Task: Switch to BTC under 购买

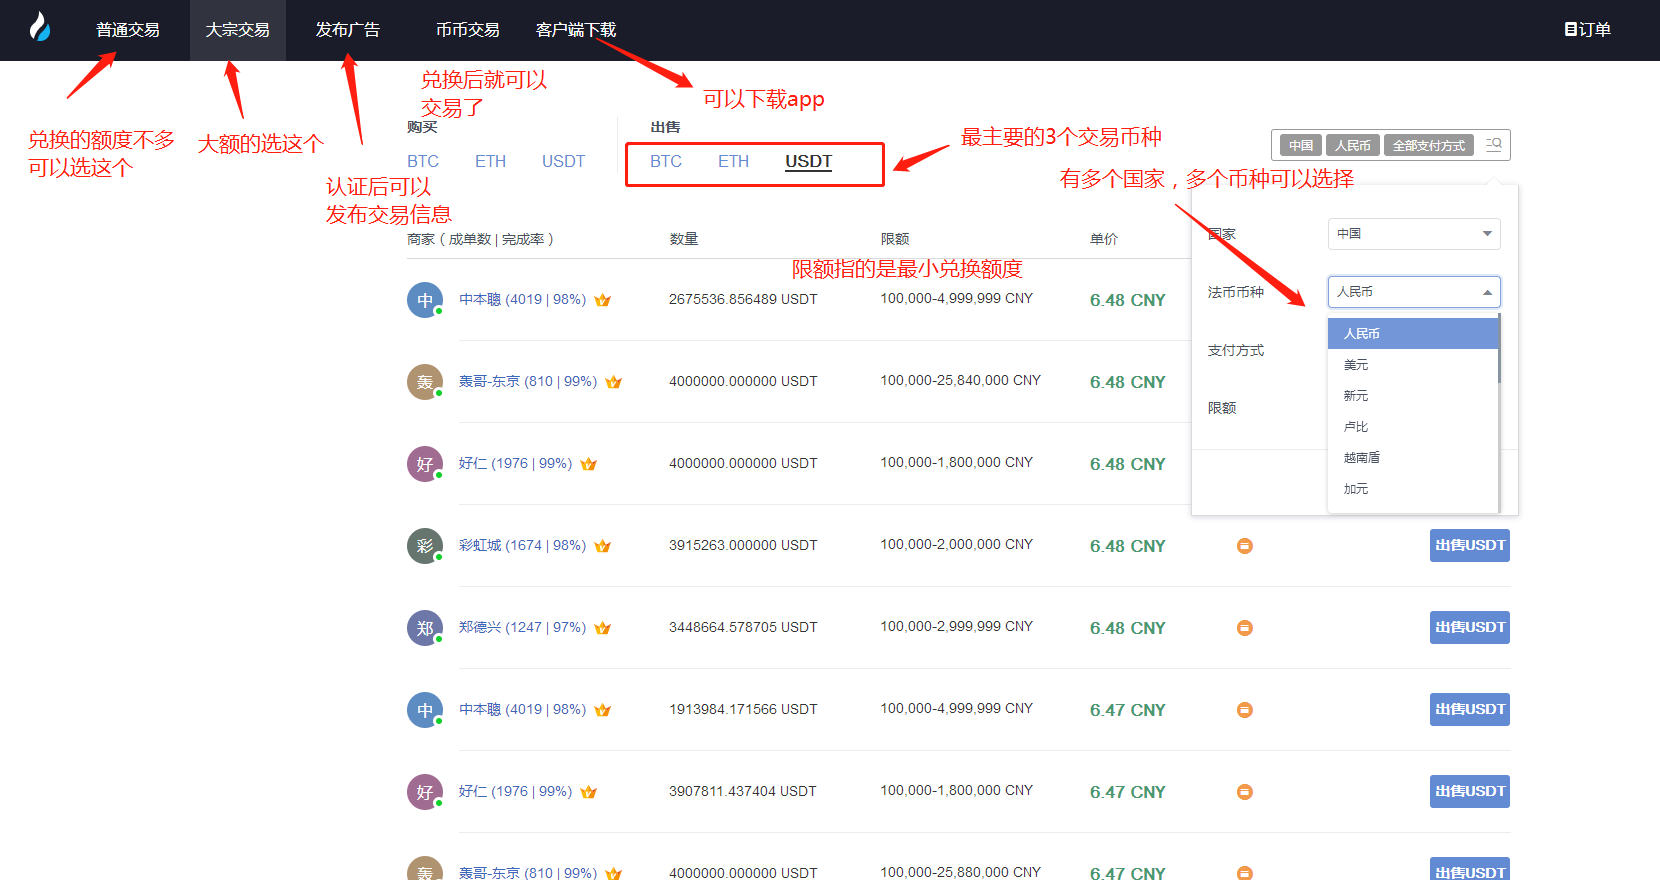Action: click(423, 161)
